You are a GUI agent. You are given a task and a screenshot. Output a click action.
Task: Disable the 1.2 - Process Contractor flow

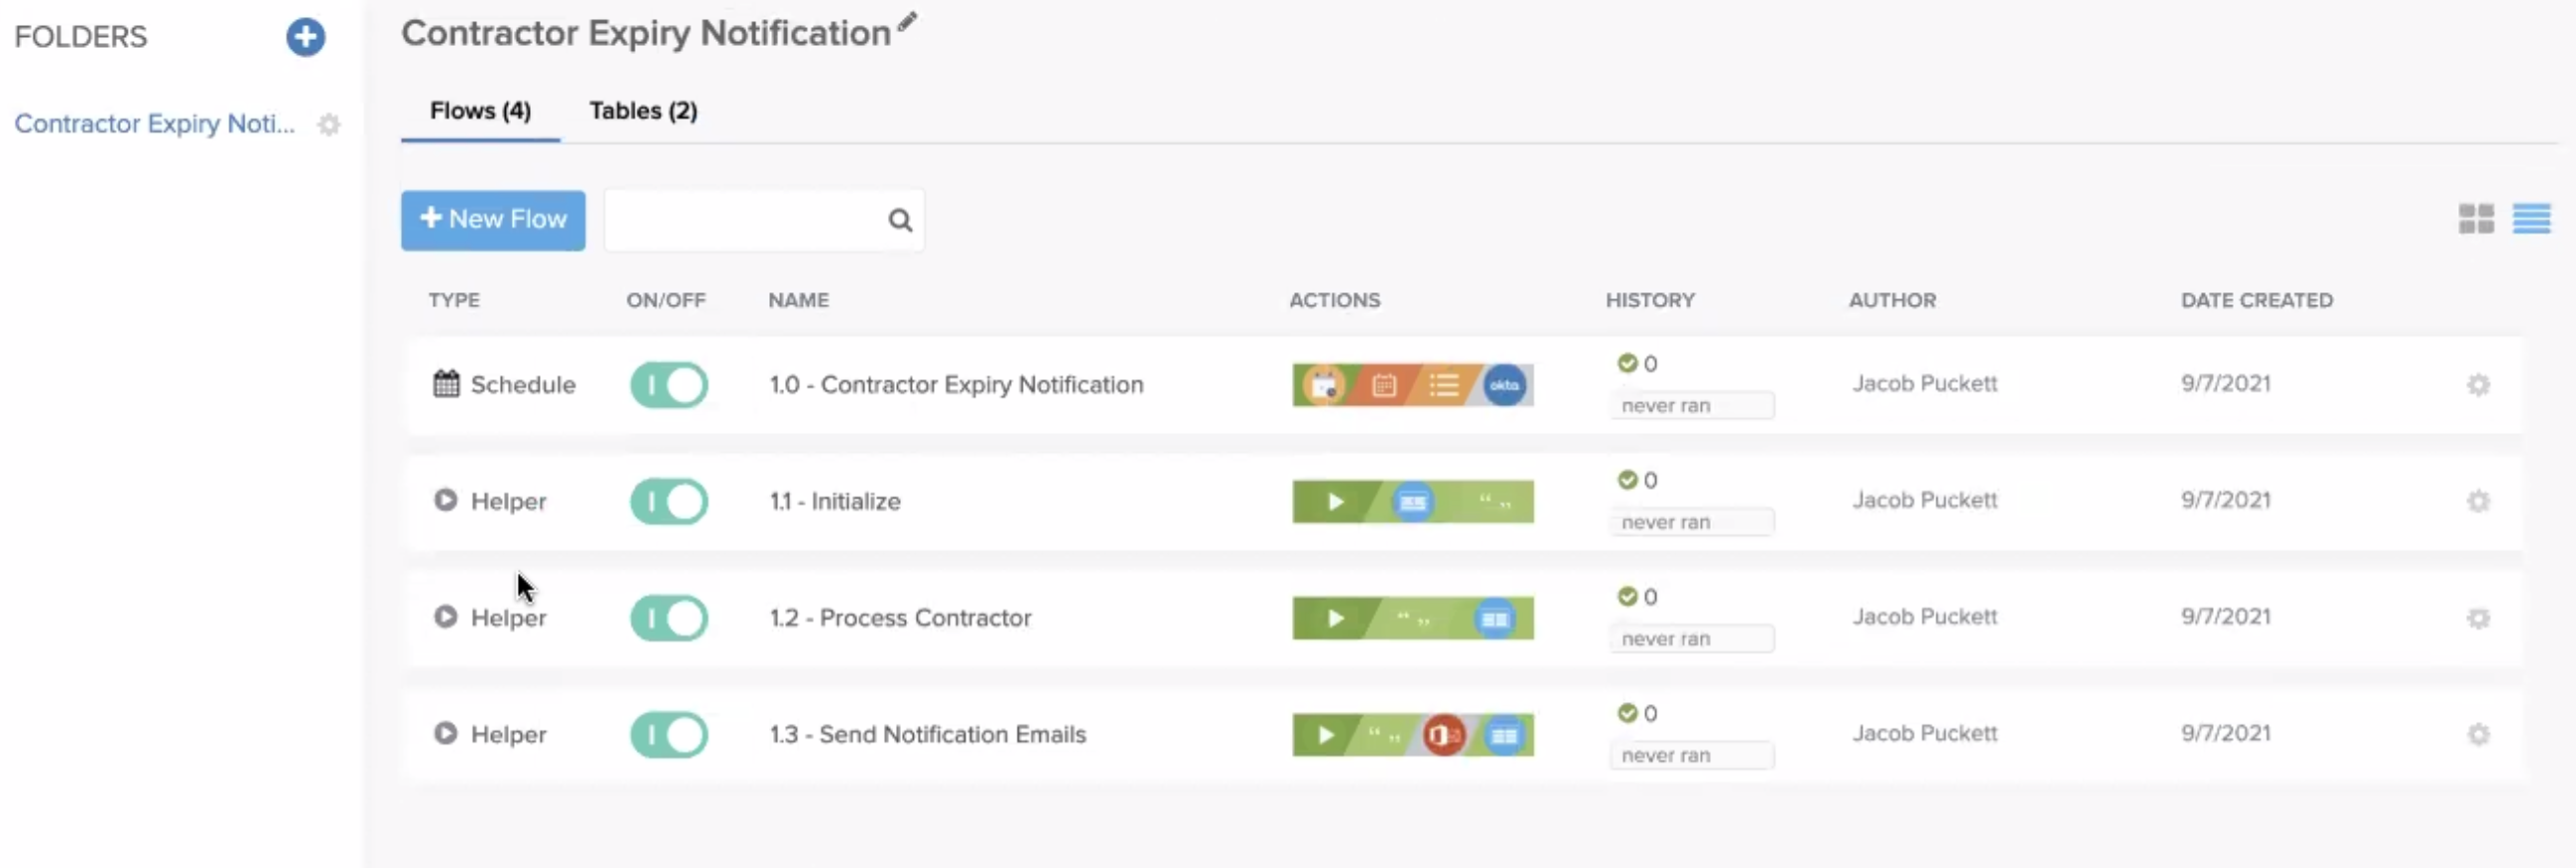pos(668,618)
